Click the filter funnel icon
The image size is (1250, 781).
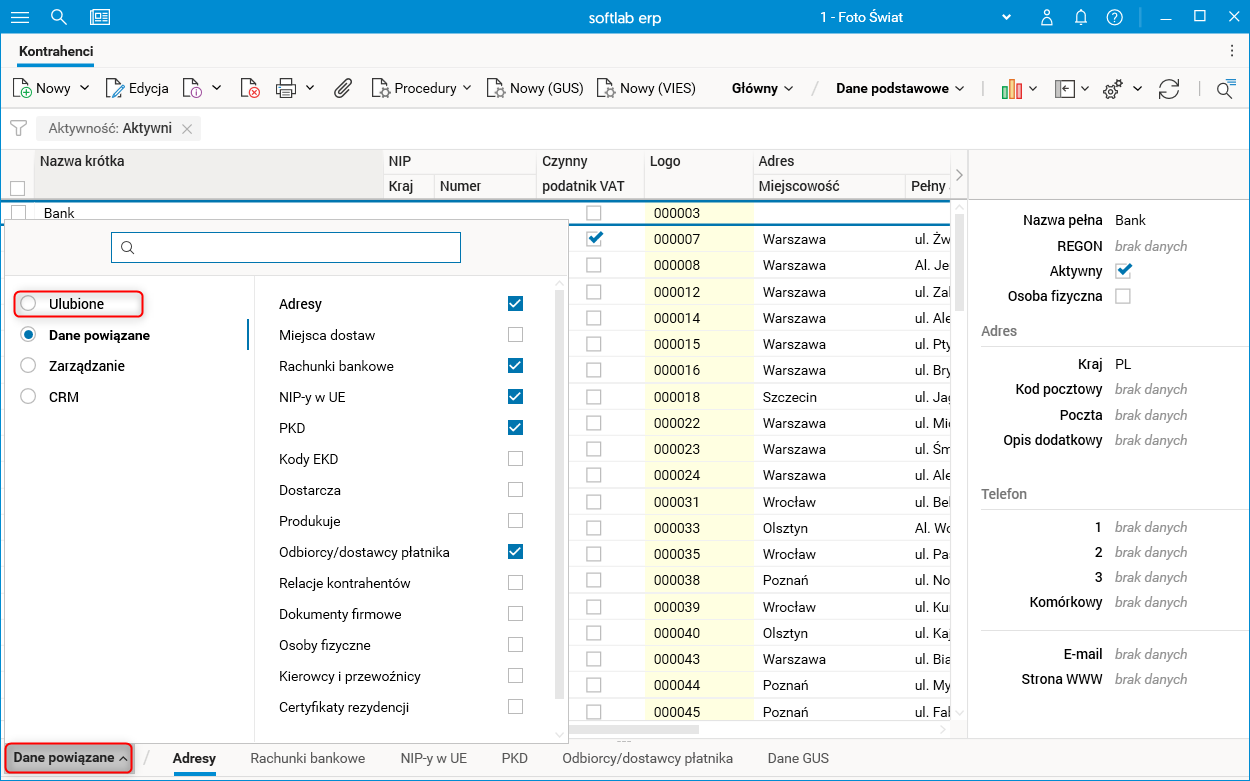point(18,128)
